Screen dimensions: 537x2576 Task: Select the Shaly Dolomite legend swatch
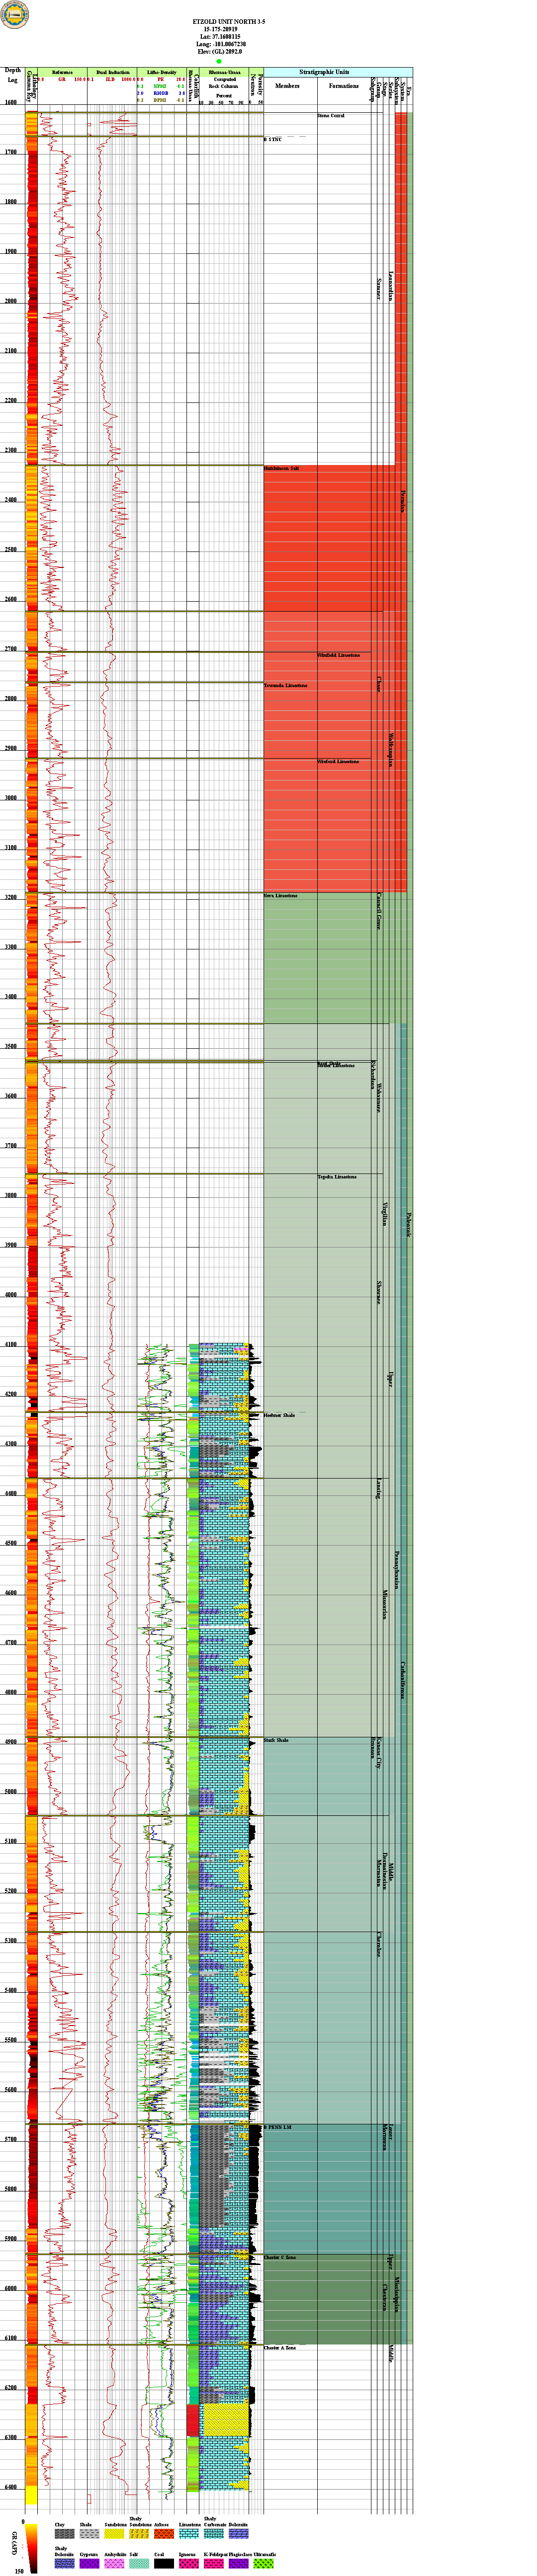(64, 2564)
